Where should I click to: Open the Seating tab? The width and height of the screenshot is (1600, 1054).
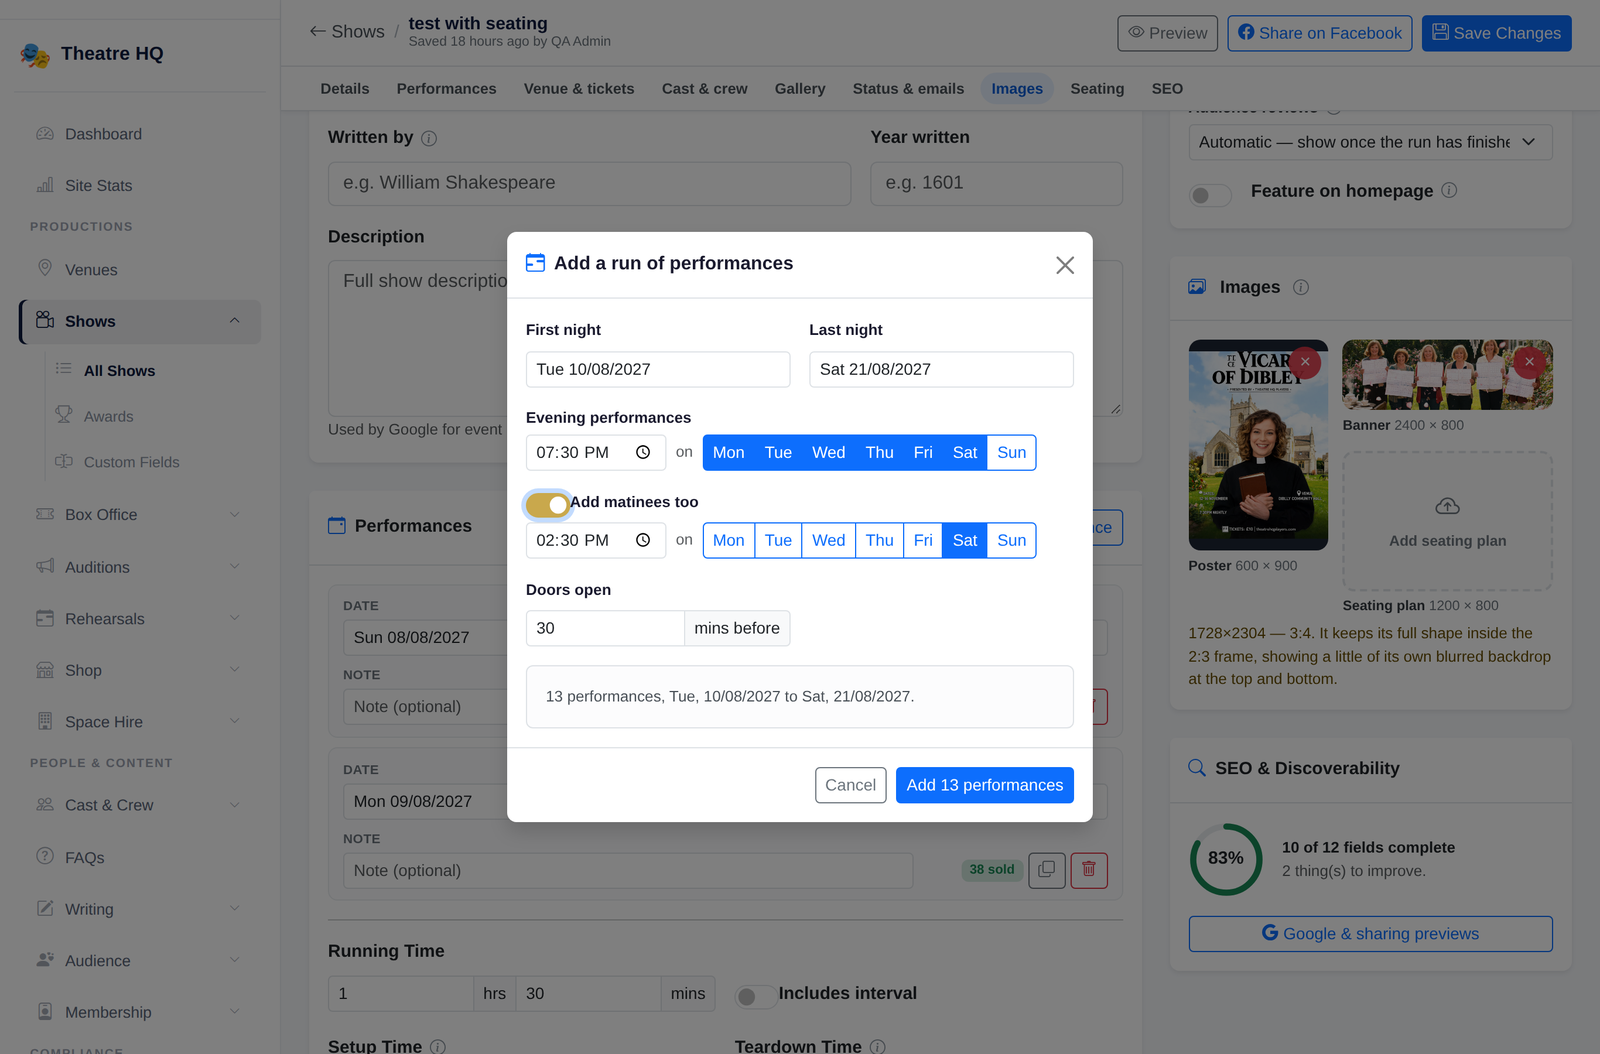click(x=1097, y=89)
